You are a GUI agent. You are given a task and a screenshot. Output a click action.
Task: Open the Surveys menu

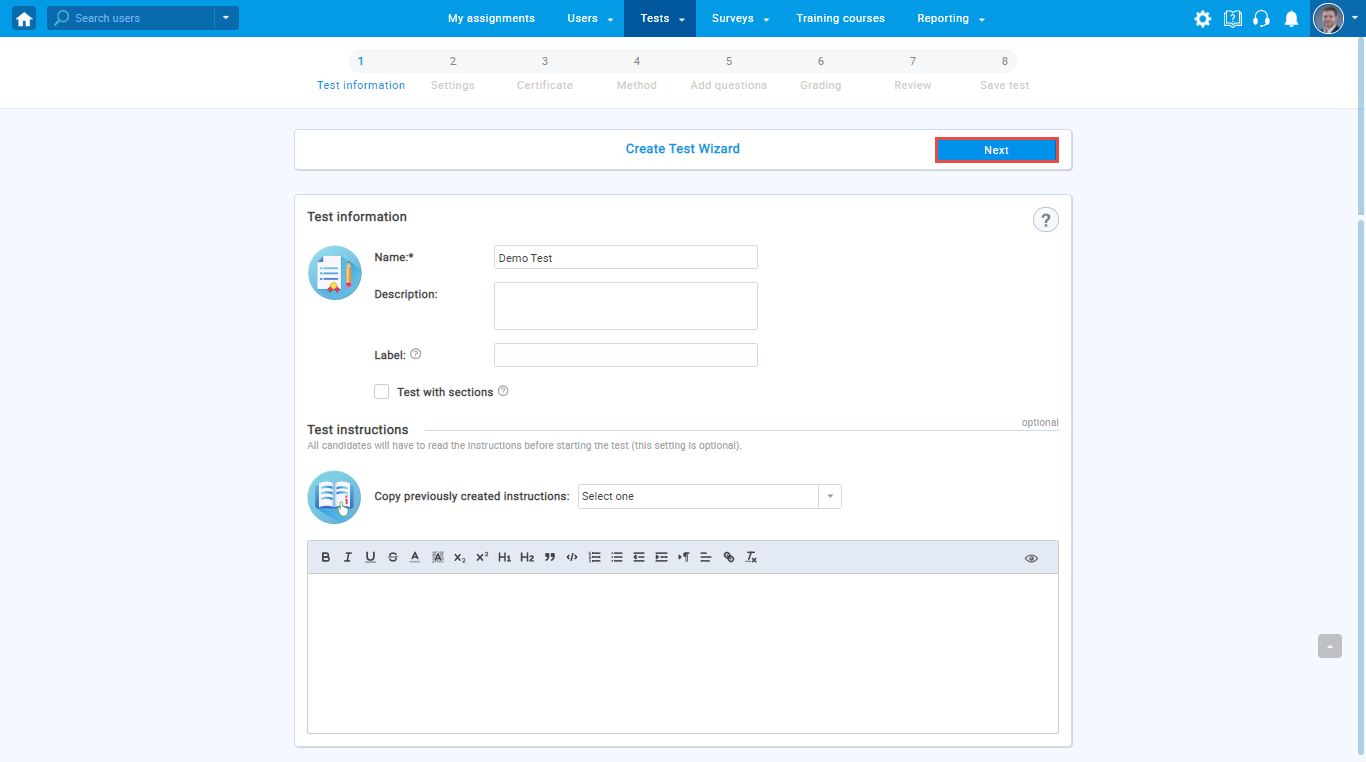(740, 18)
